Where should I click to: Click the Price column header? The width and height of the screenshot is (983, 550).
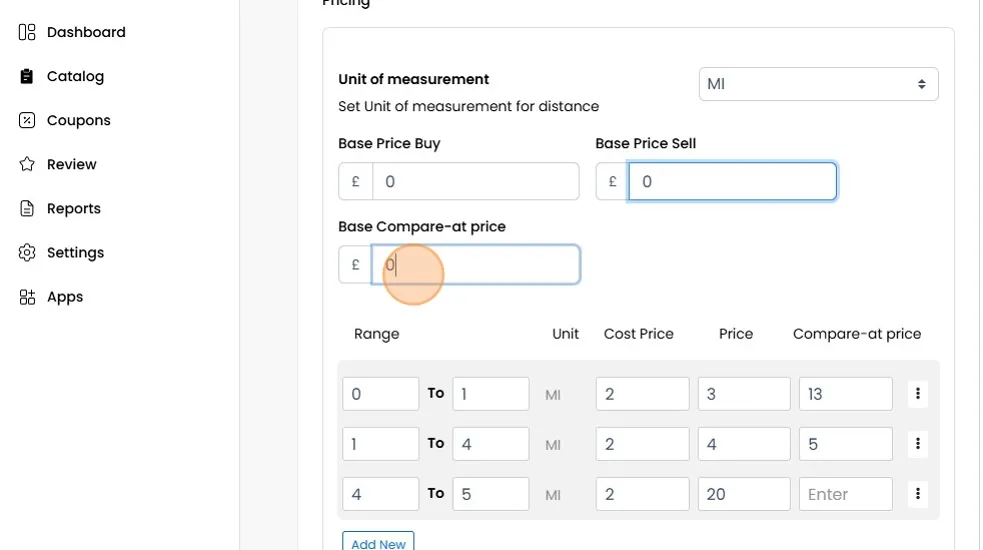736,334
